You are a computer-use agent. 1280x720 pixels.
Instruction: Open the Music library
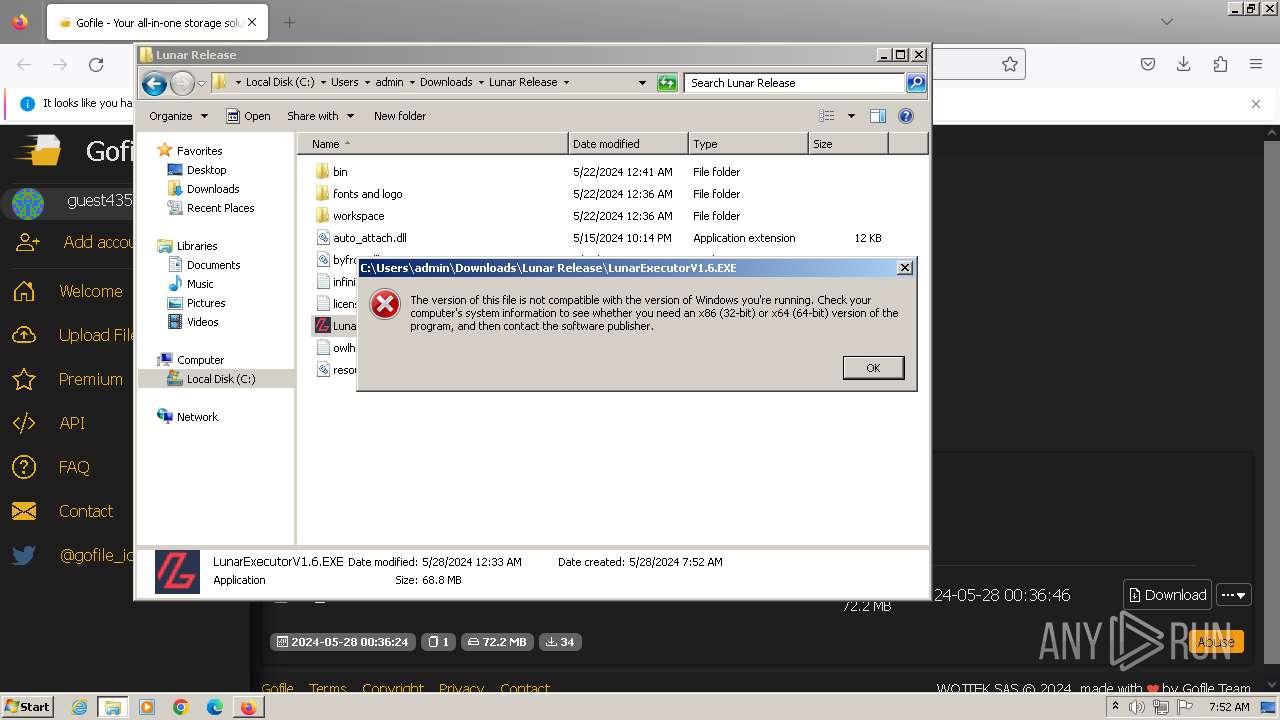[200, 284]
